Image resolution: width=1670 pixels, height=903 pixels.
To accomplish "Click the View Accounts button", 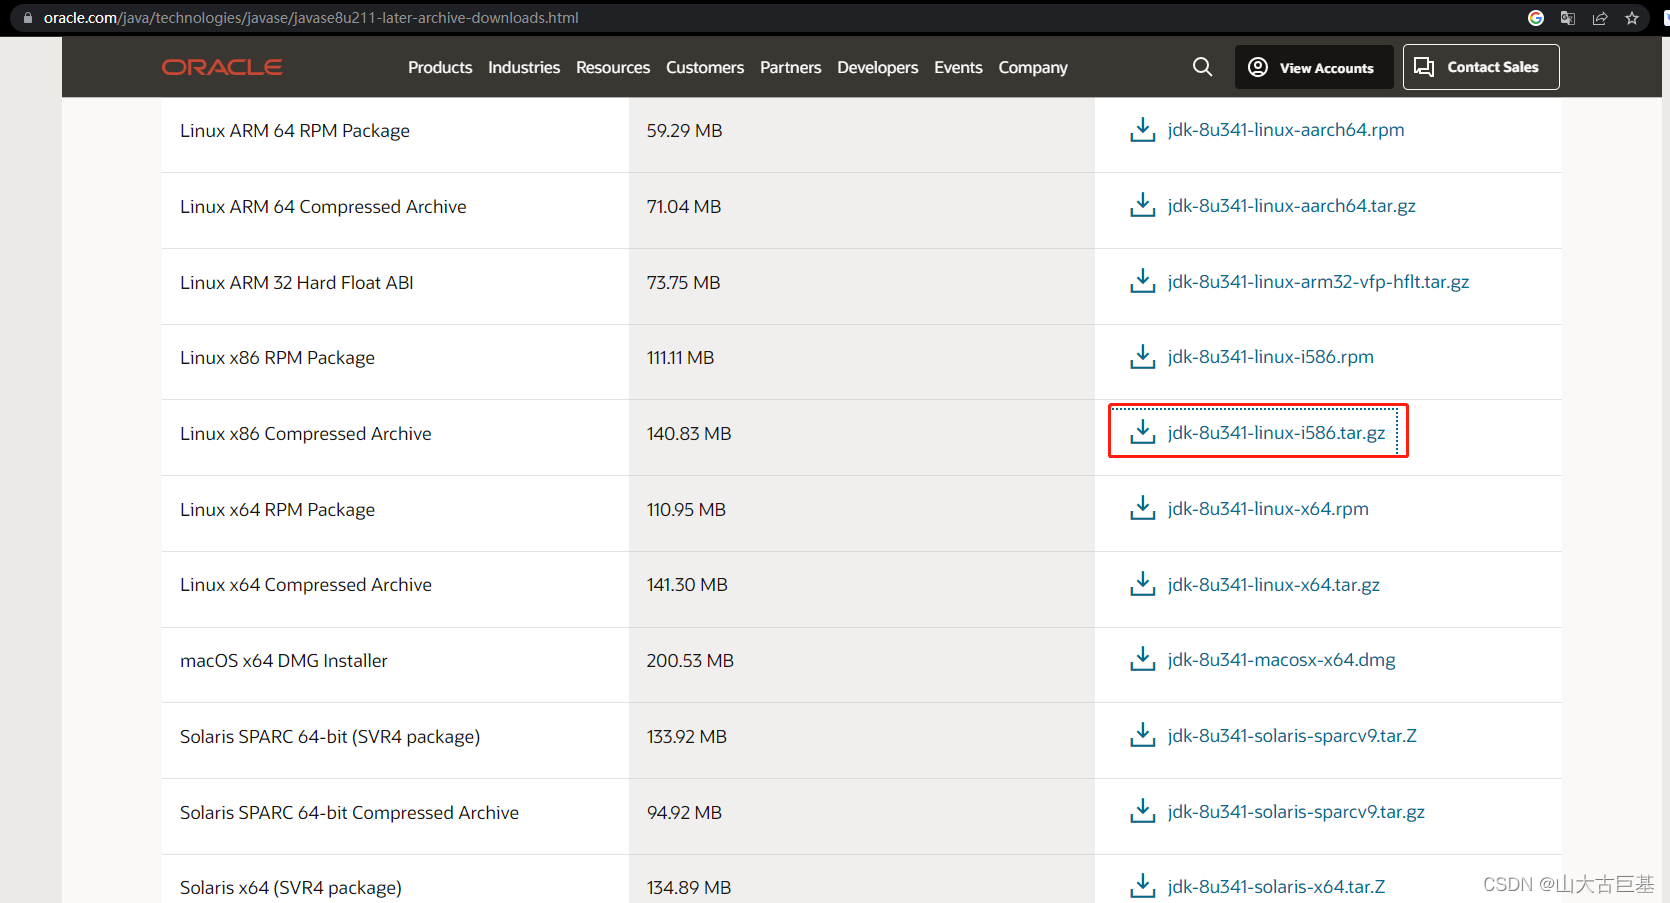I will [x=1314, y=67].
